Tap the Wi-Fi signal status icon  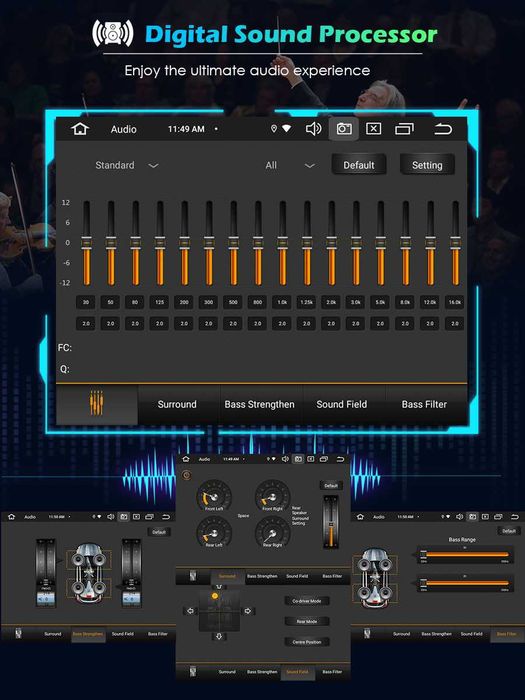tap(286, 129)
